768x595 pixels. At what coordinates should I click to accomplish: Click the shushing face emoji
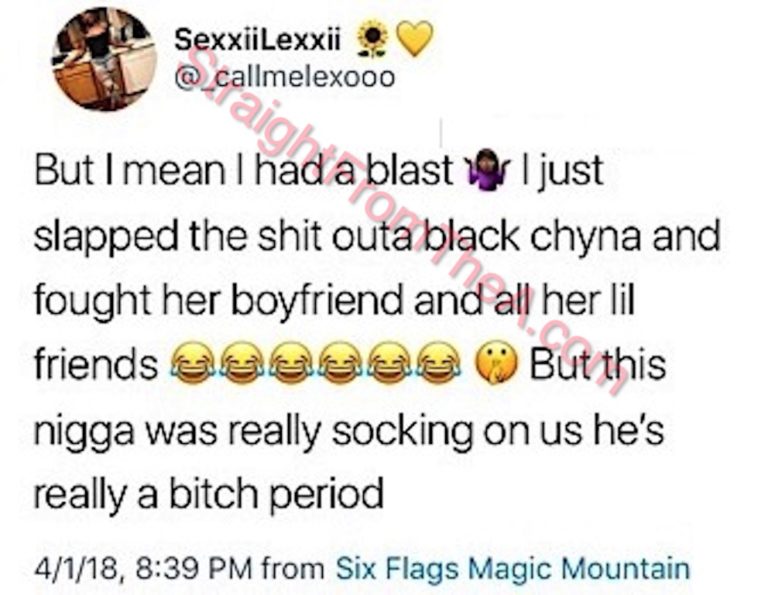point(496,364)
